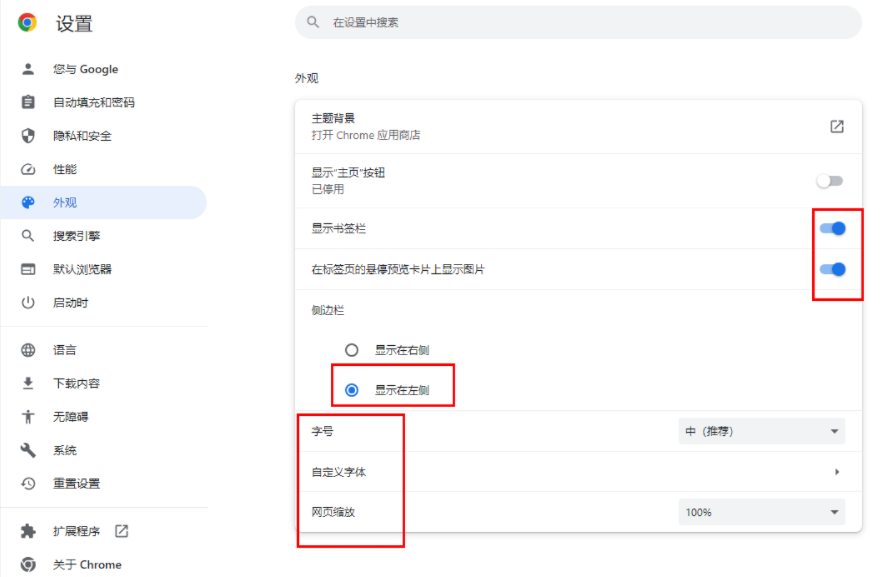
Task: Click the 侧边栏 label
Action: pos(328,310)
